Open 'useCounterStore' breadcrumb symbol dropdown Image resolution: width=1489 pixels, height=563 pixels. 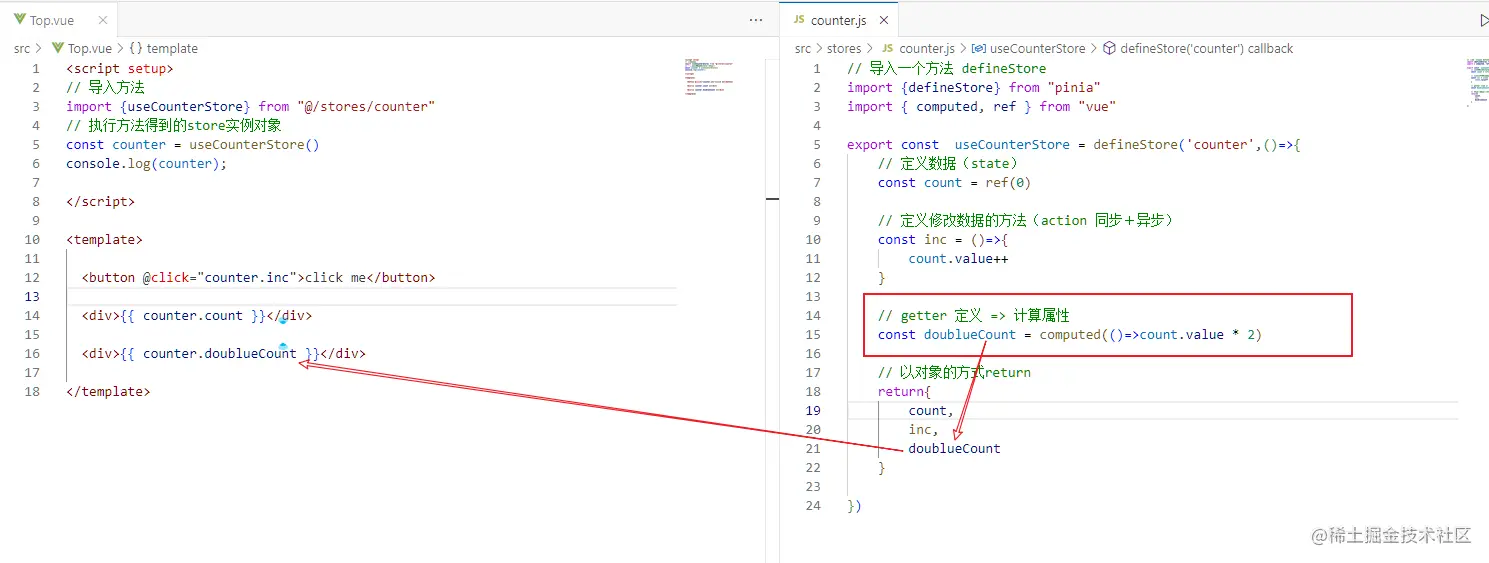[x=1029, y=48]
